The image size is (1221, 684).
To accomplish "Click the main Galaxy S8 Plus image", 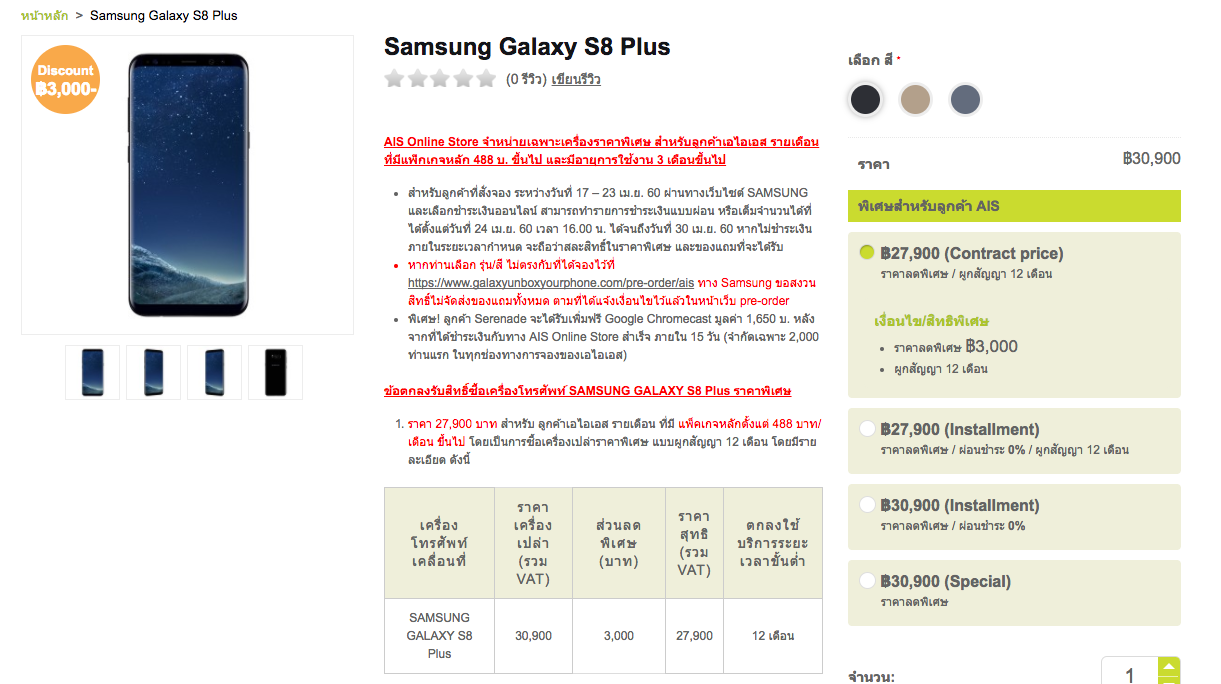I will pyautogui.click(x=188, y=185).
